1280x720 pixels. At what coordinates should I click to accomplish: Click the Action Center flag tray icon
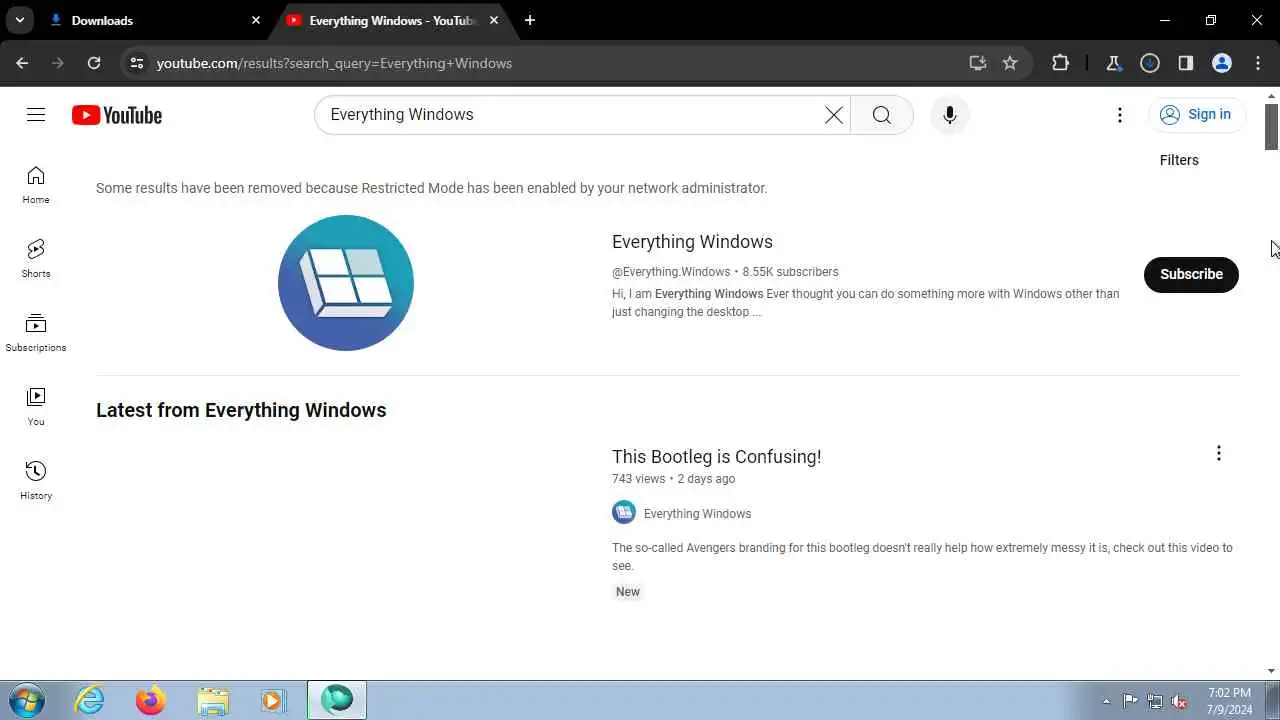(x=1130, y=701)
